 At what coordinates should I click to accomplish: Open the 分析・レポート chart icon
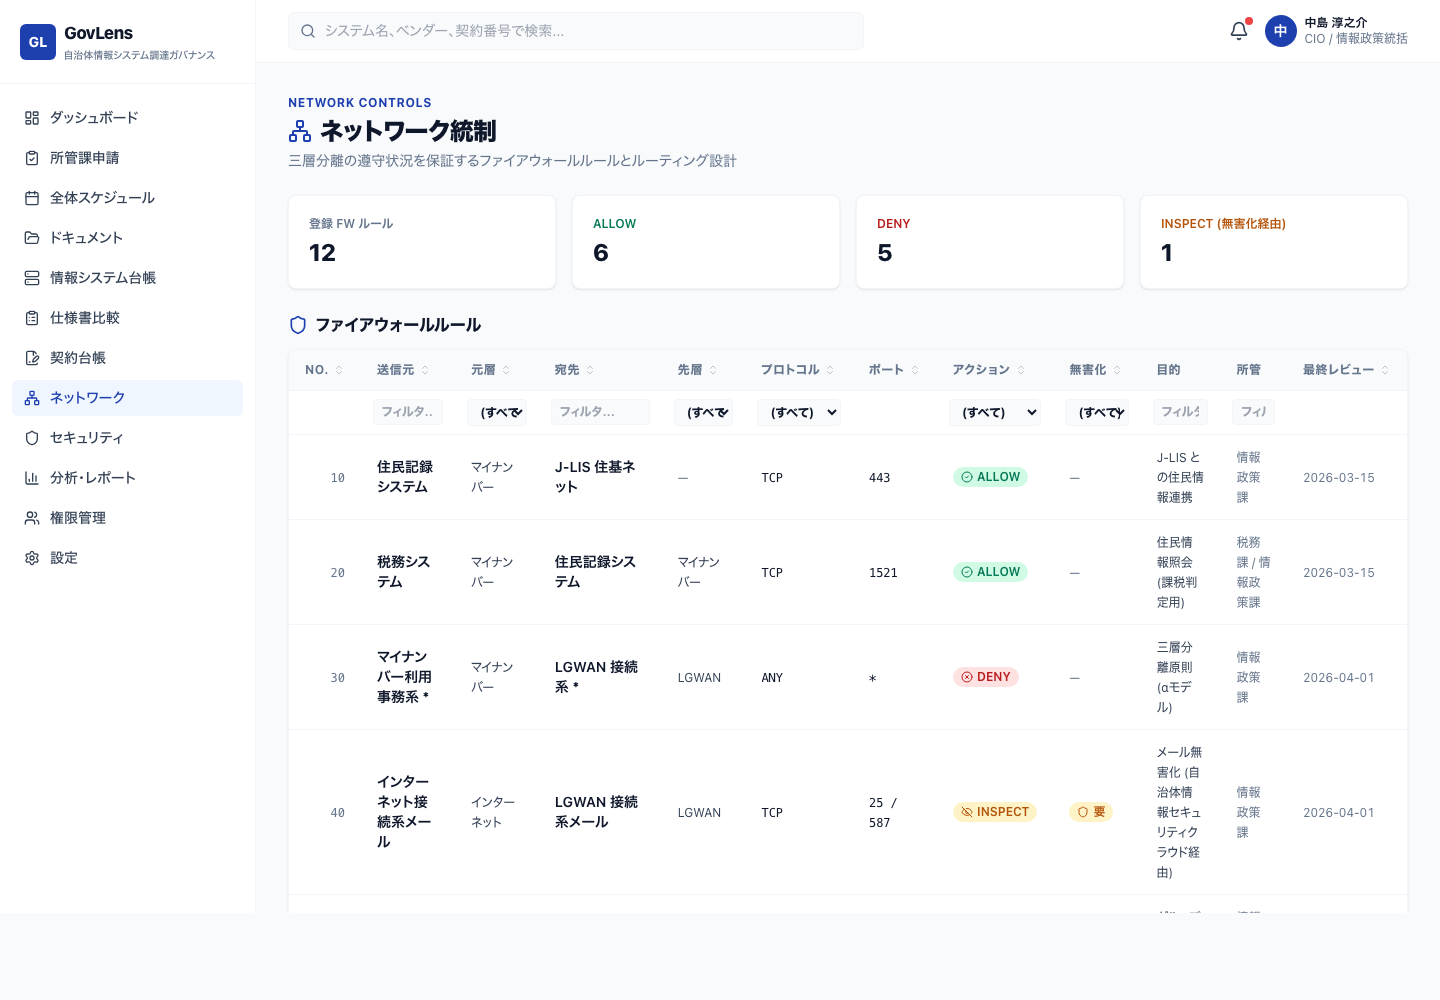32,478
